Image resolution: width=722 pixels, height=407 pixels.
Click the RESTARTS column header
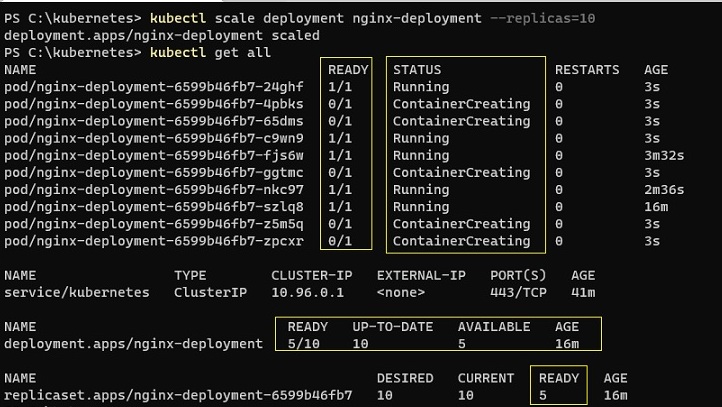tap(587, 70)
